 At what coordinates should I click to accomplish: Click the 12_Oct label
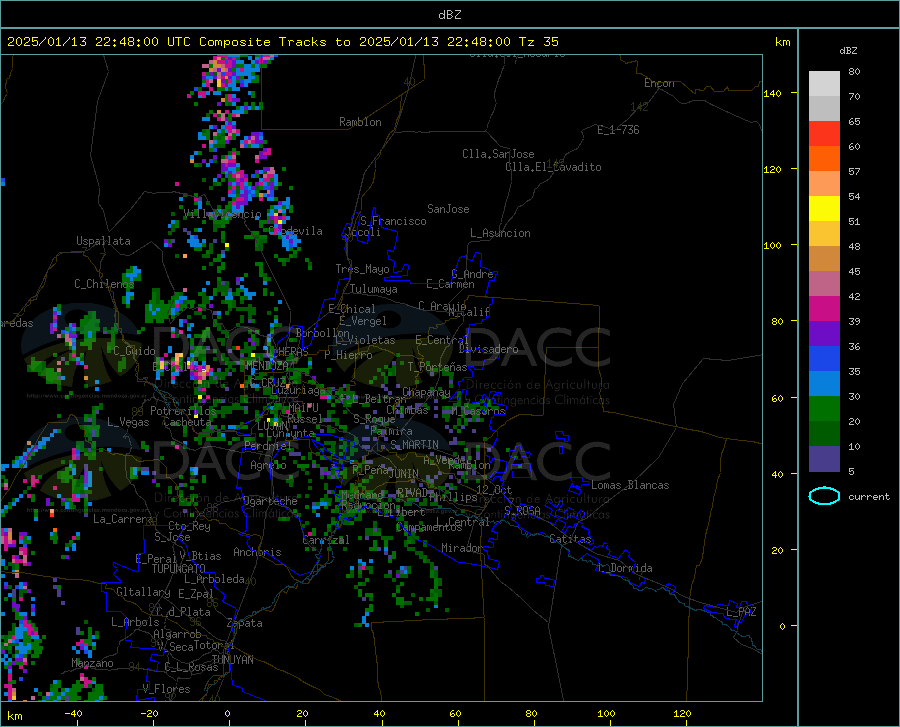494,489
